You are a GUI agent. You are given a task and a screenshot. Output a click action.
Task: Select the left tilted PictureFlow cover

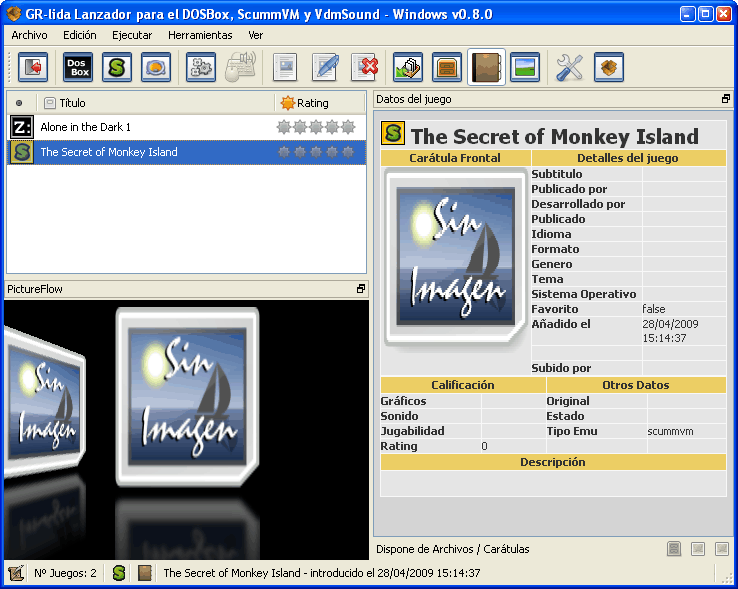click(x=45, y=402)
